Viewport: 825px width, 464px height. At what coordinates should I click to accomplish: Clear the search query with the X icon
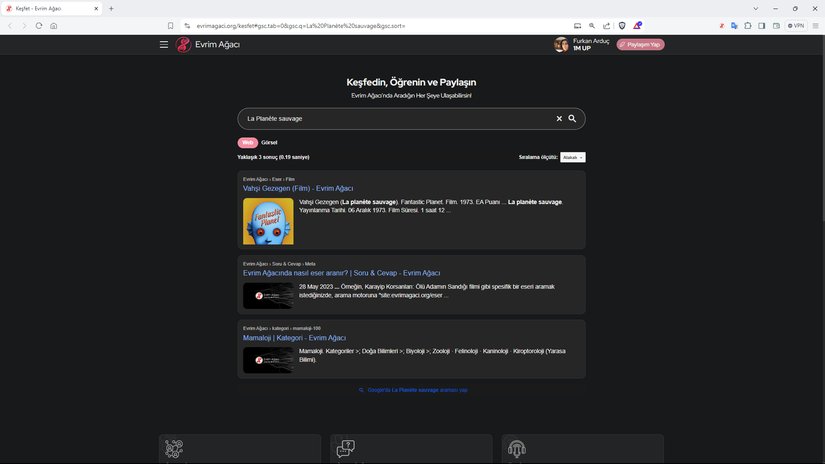pos(559,118)
